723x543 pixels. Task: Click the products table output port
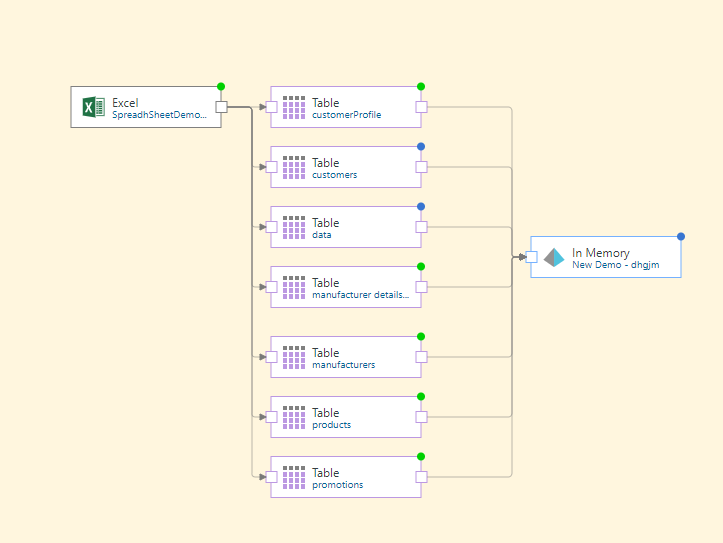pos(421,417)
